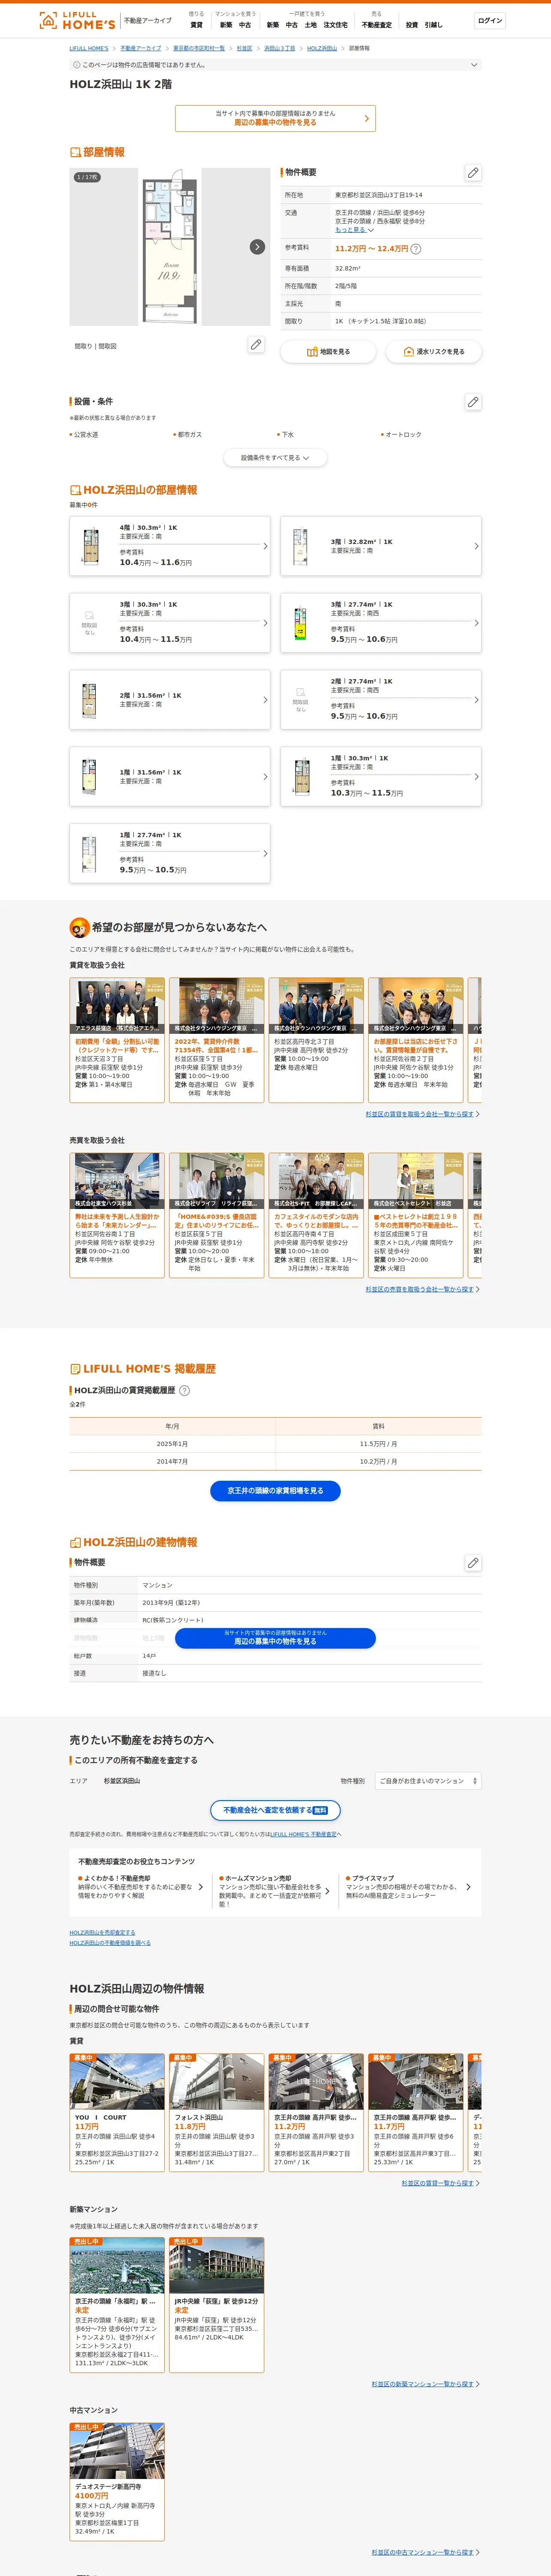
Task: Expand the ad-notice banner chevron
Action: point(474,65)
